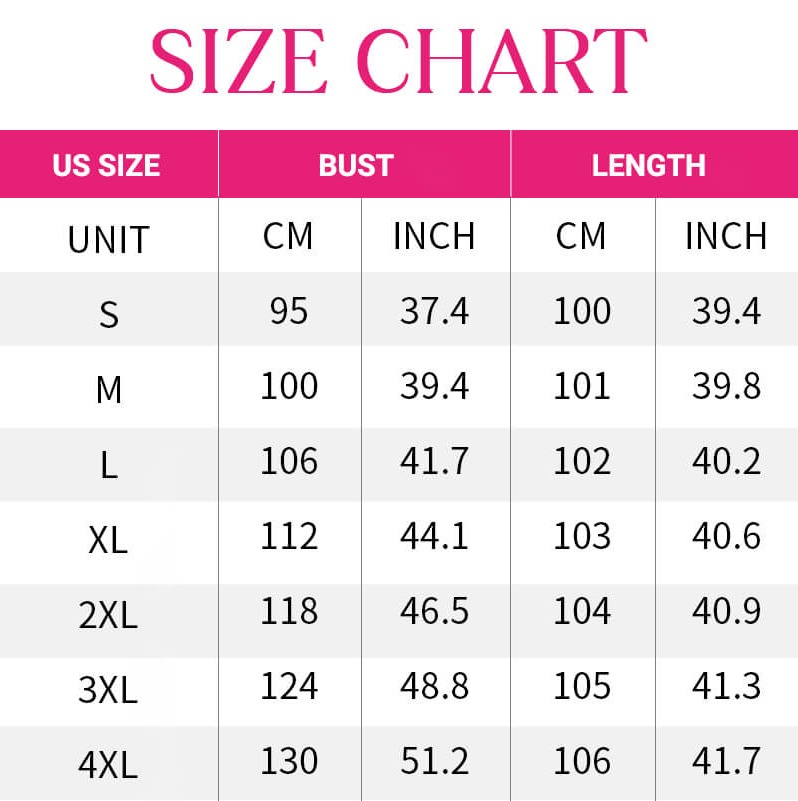Click the INCH subheader under LENGTH
798x801 pixels.
coord(726,237)
